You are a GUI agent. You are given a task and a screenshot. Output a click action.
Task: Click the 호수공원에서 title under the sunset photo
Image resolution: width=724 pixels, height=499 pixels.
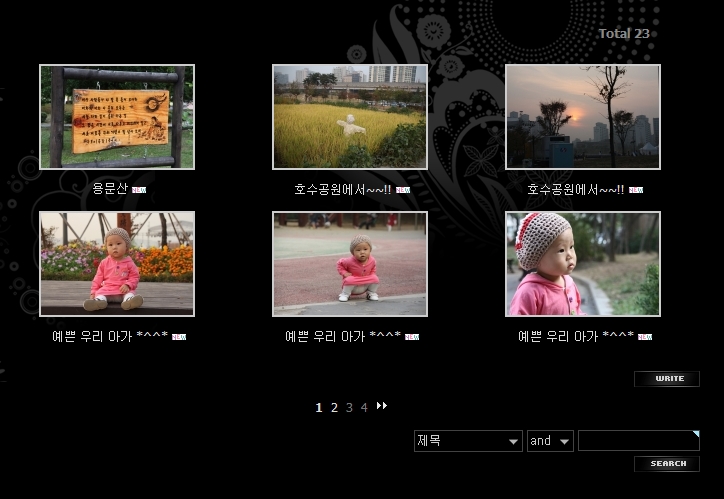pyautogui.click(x=576, y=188)
